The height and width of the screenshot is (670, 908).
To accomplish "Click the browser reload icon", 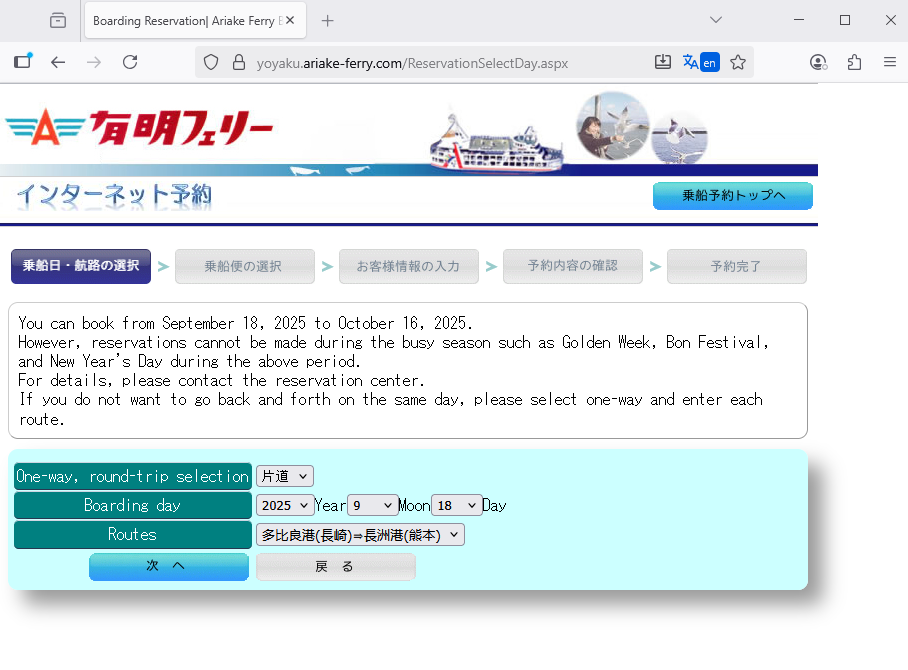I will (130, 62).
